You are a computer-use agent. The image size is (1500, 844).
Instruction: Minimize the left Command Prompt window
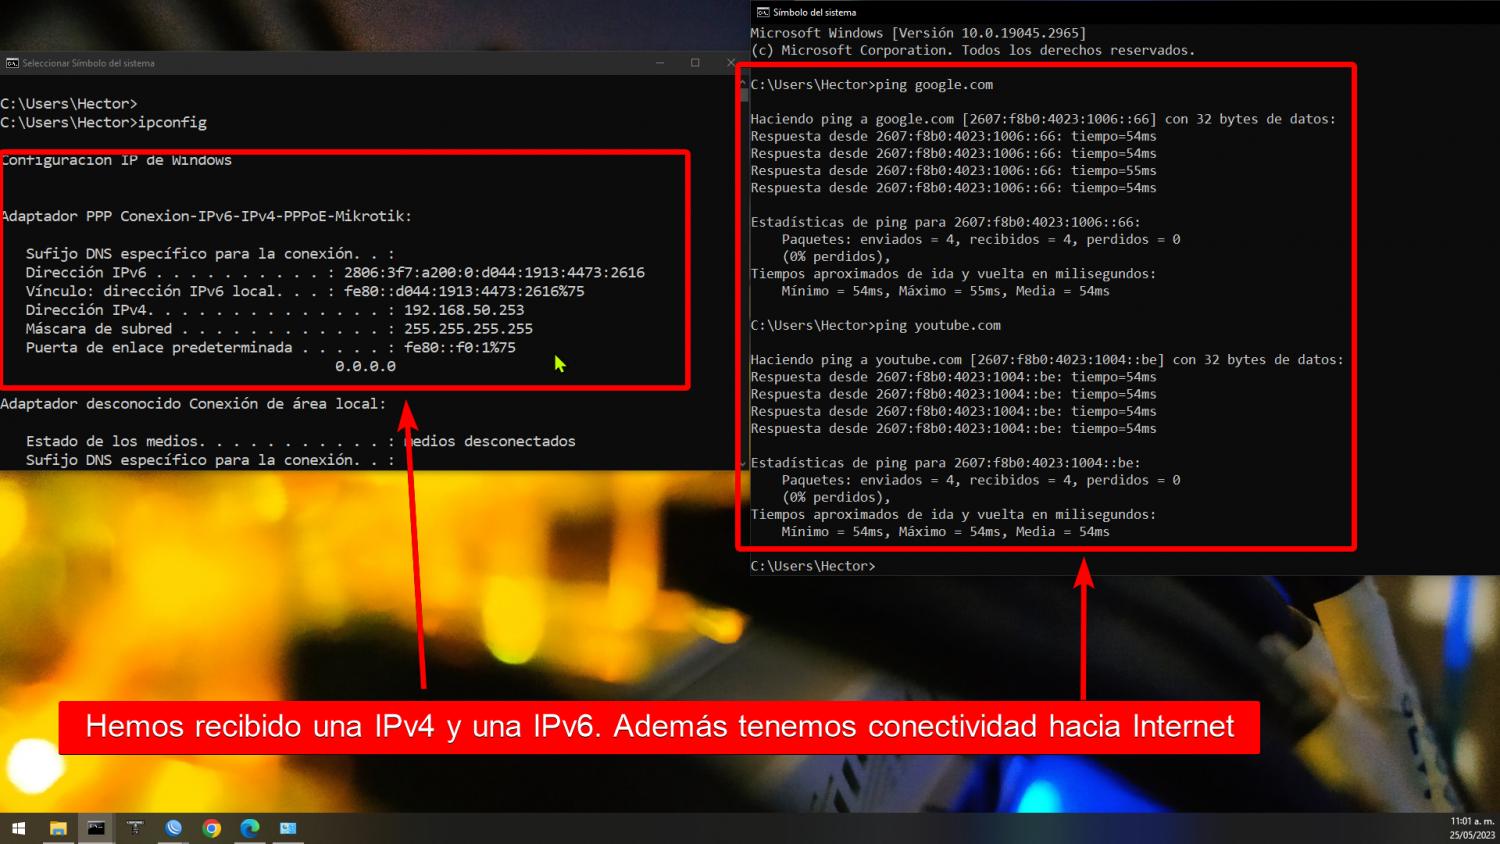click(660, 63)
